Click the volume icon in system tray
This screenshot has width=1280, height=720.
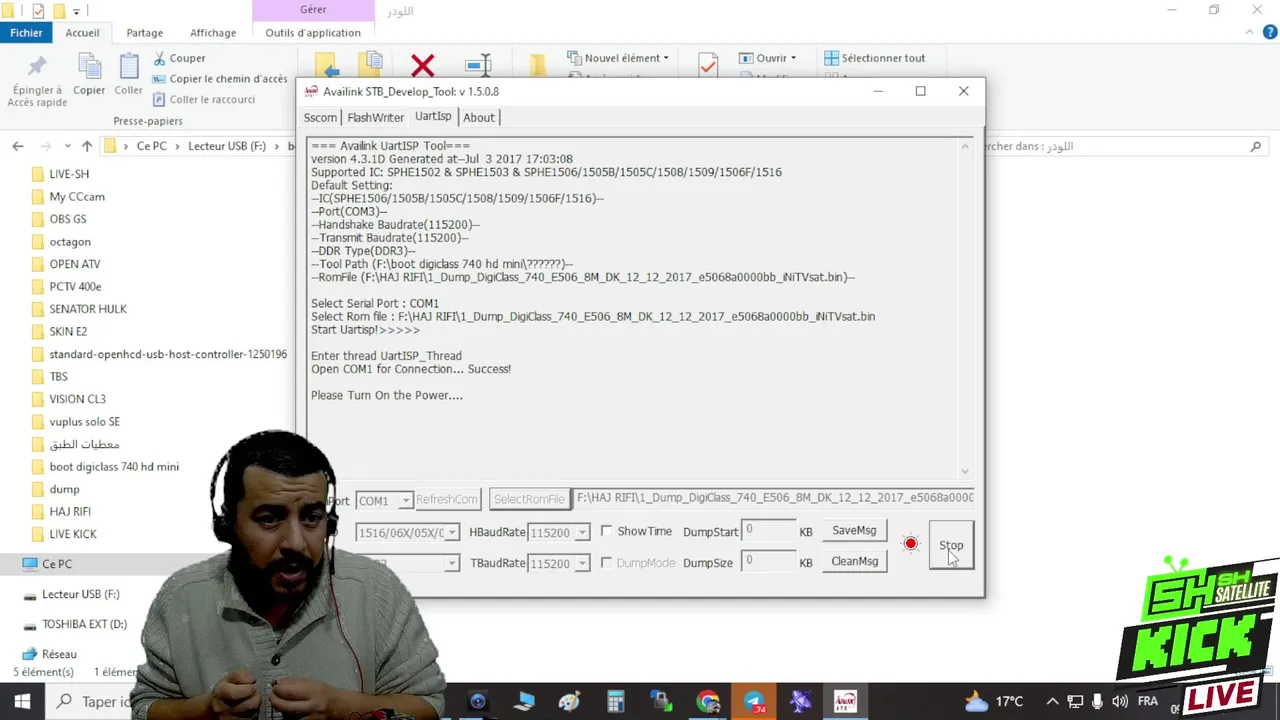tap(1119, 702)
